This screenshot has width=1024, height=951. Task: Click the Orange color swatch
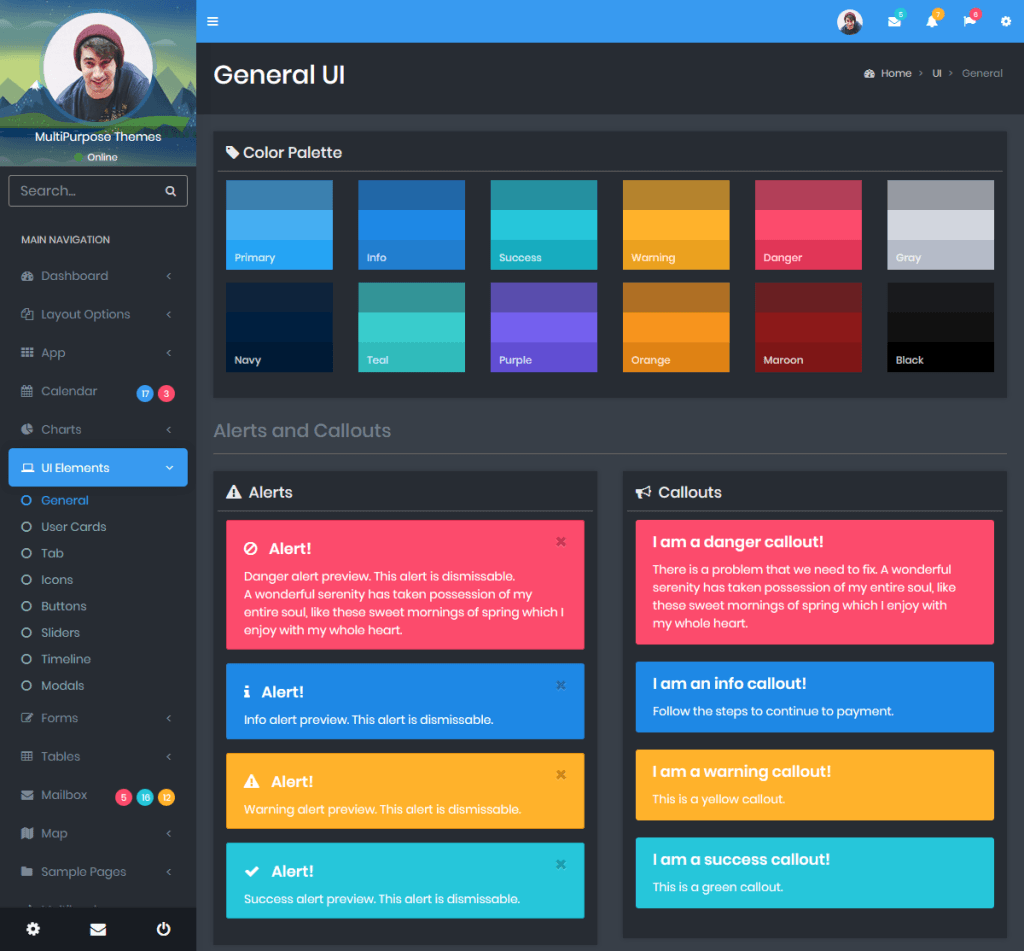tap(676, 327)
